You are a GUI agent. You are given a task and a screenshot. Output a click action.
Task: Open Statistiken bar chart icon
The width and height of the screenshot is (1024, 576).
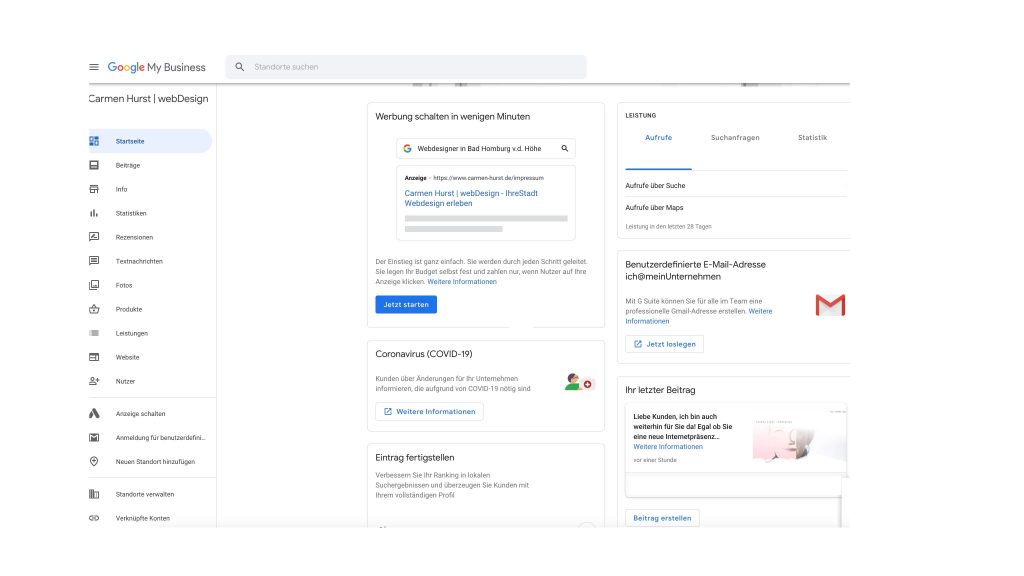94,214
